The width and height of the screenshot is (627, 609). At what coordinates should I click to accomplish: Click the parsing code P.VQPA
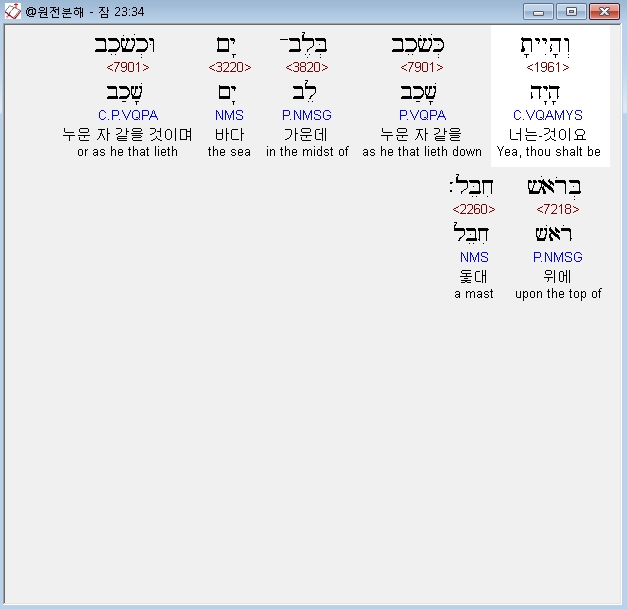[422, 115]
